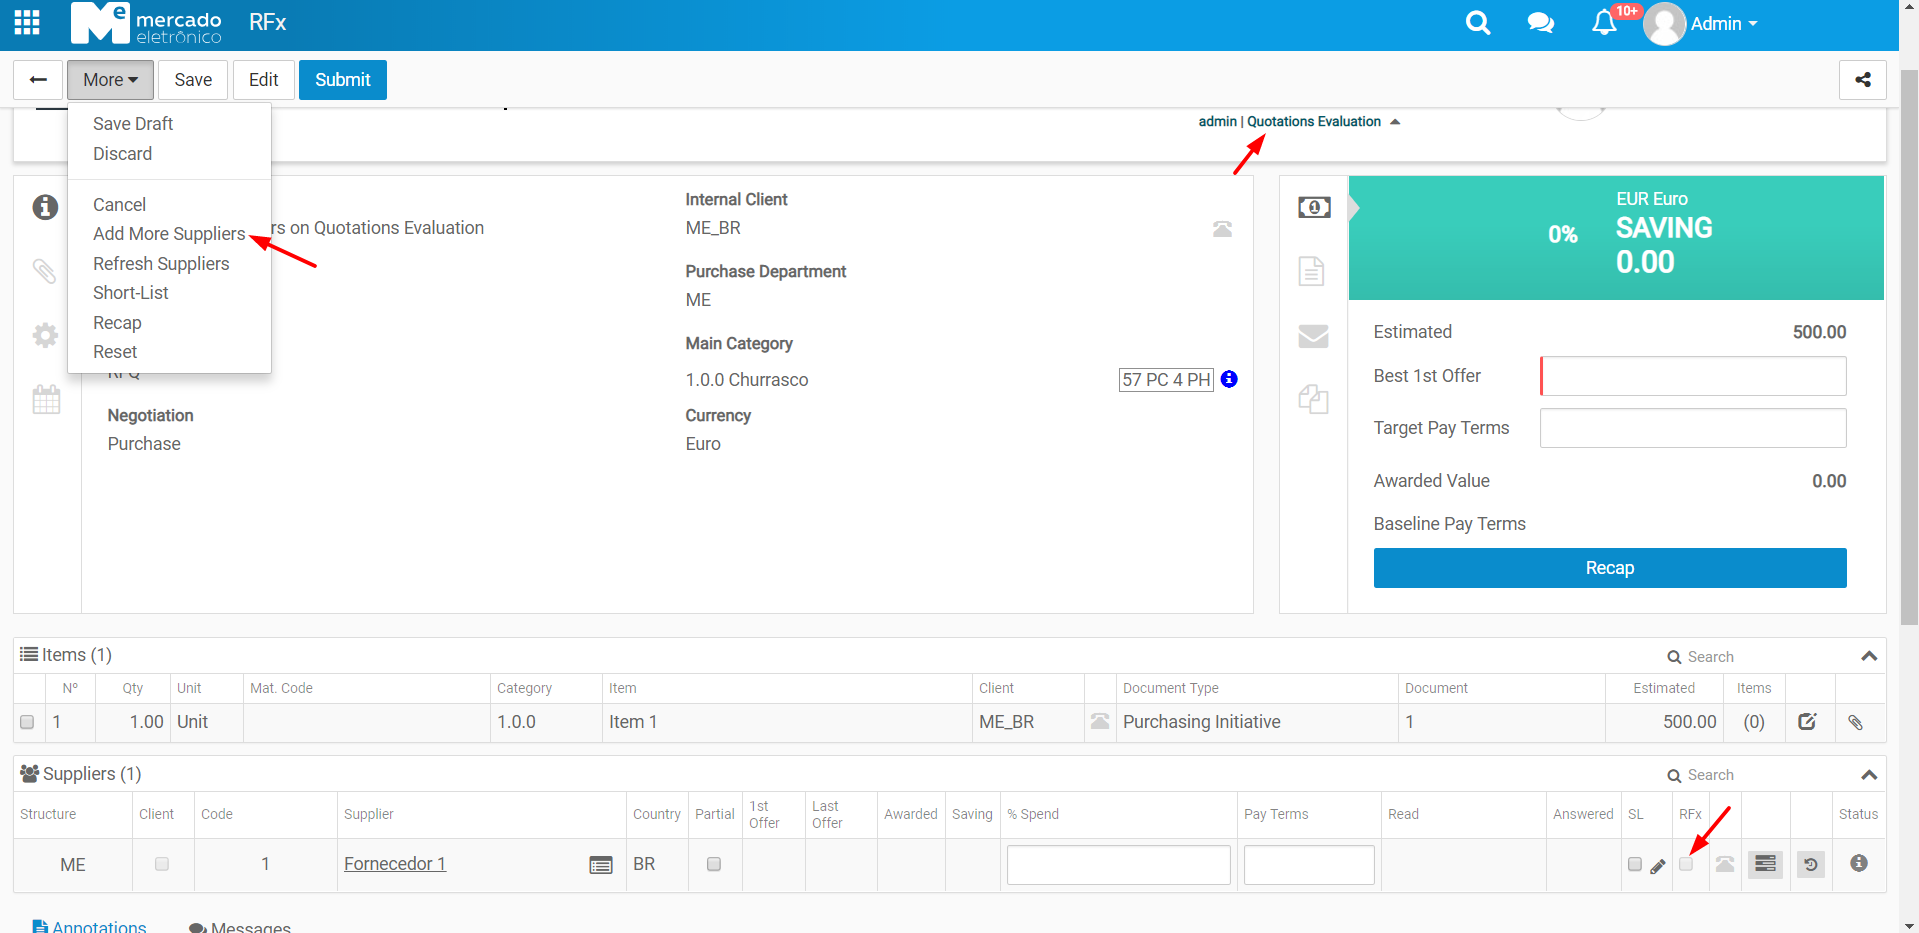The image size is (1919, 933).
Task: Select Add More Suppliers from menu
Action: [x=169, y=234]
